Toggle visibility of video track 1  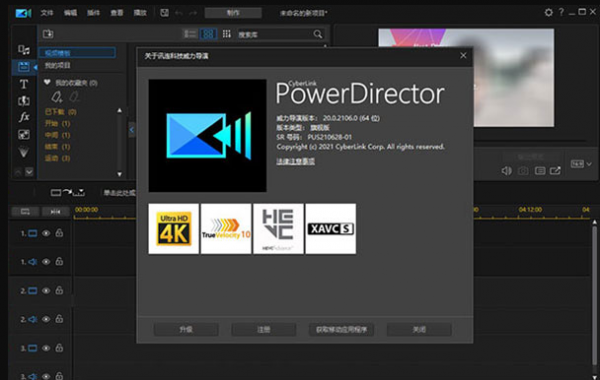click(x=46, y=233)
